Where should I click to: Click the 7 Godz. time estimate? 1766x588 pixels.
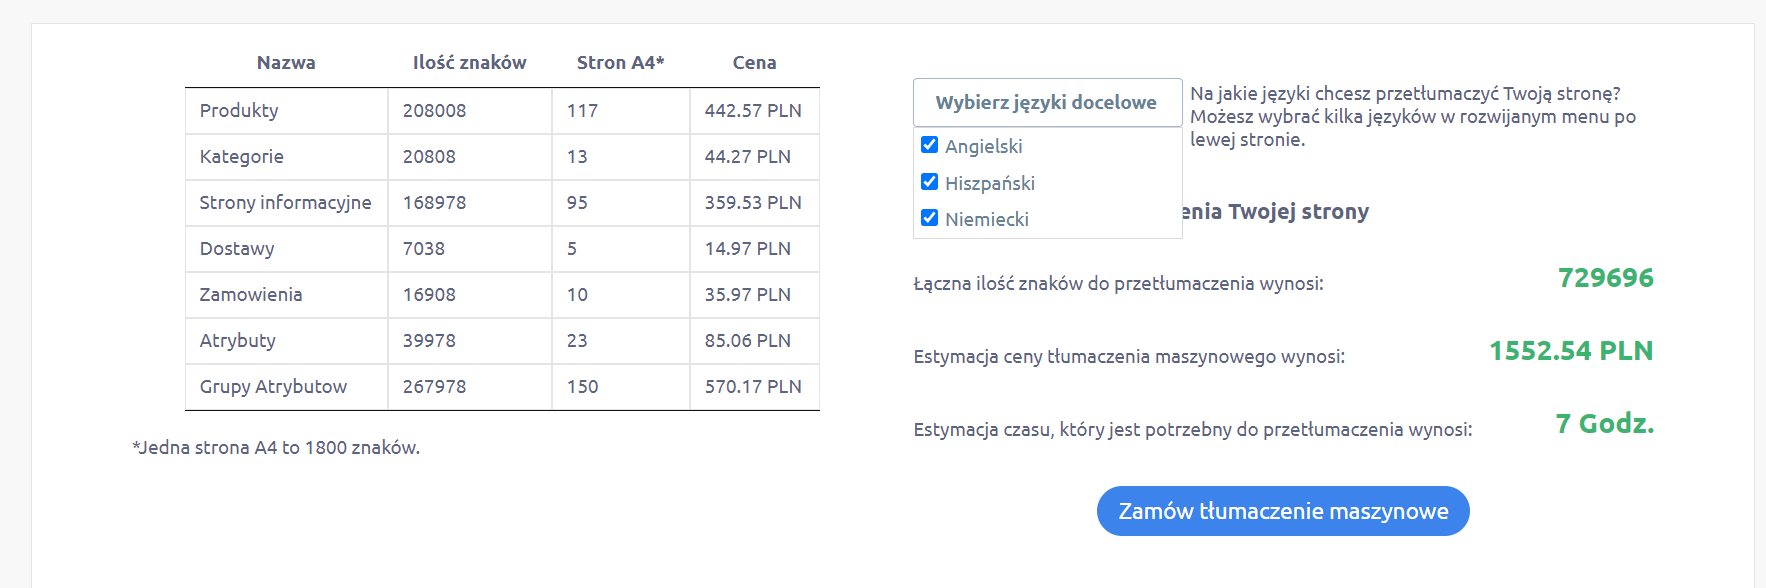tap(1605, 424)
